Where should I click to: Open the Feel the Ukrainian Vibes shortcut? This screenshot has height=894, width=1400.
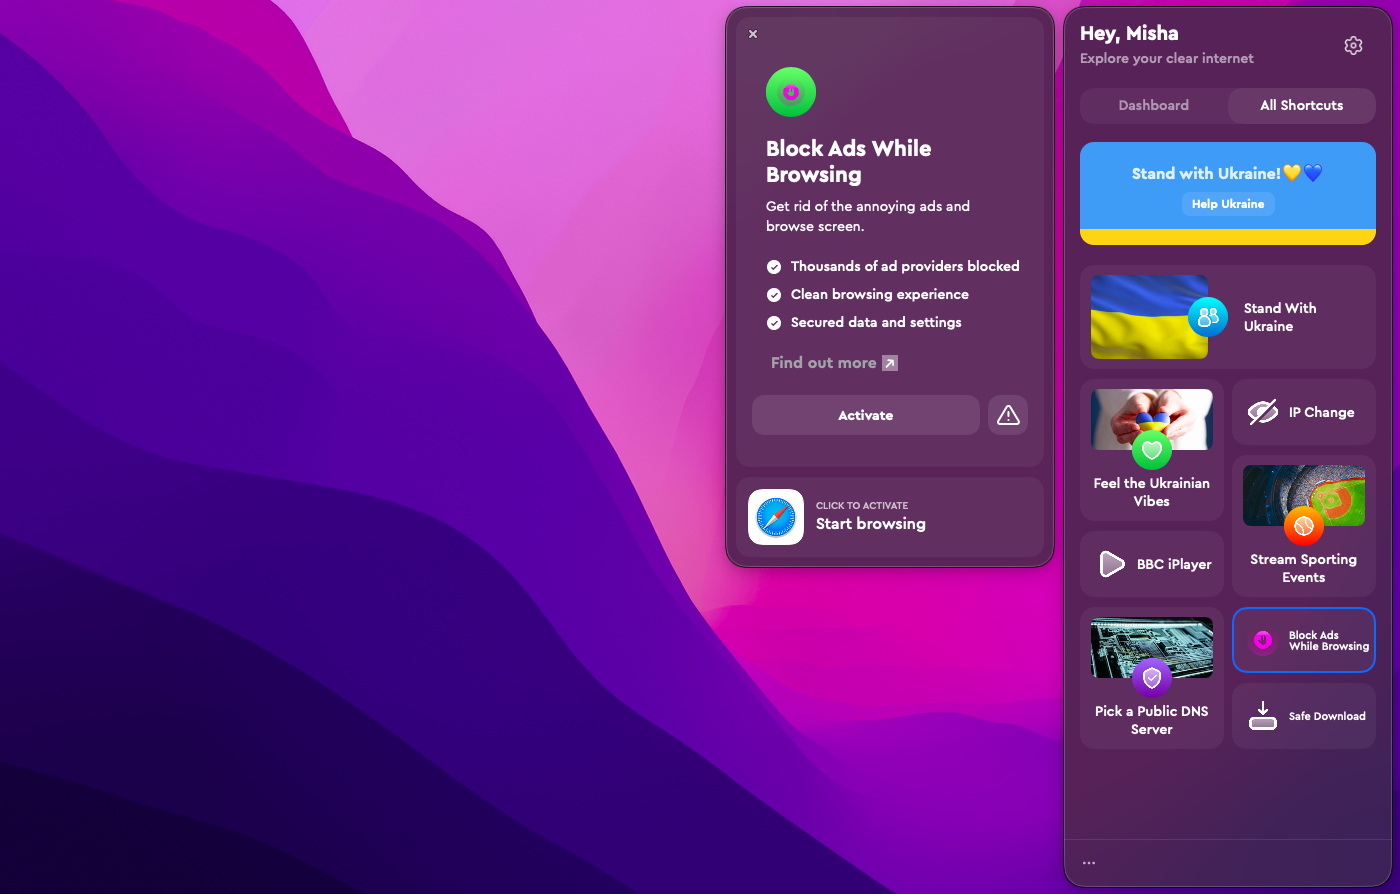coord(1152,450)
